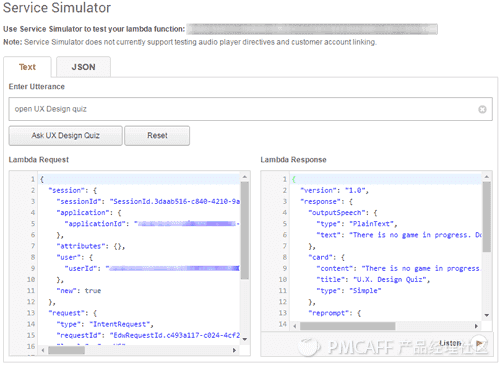The height and width of the screenshot is (368, 500).
Task: Select the Text tab
Action: pyautogui.click(x=27, y=67)
